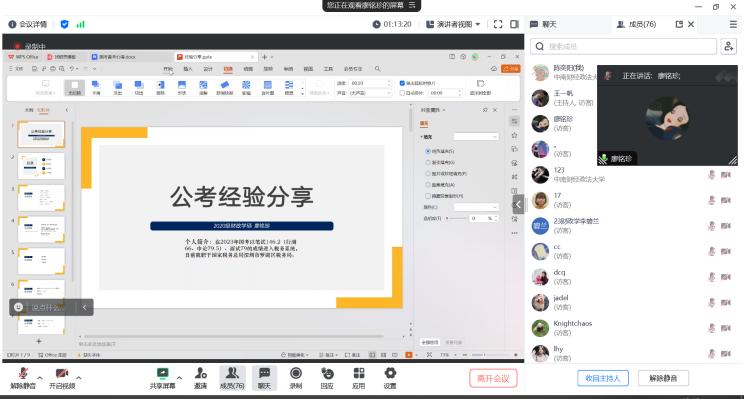Click the 收回主持人 button

pyautogui.click(x=603, y=378)
